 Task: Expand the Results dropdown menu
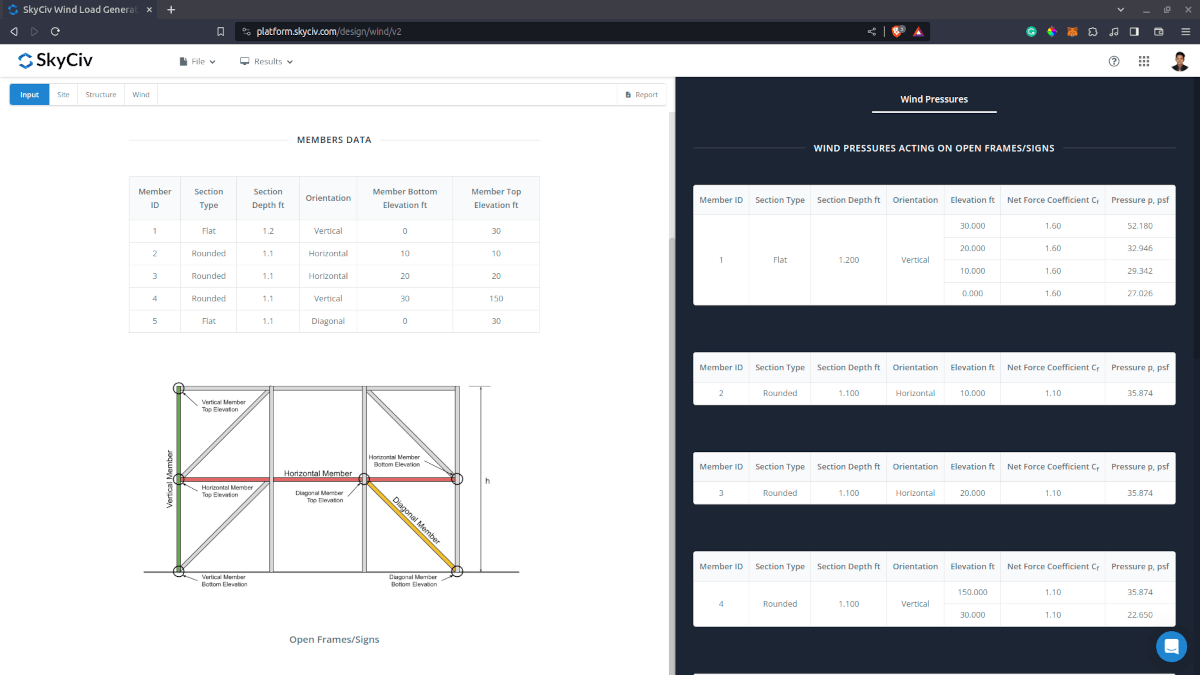tap(266, 61)
